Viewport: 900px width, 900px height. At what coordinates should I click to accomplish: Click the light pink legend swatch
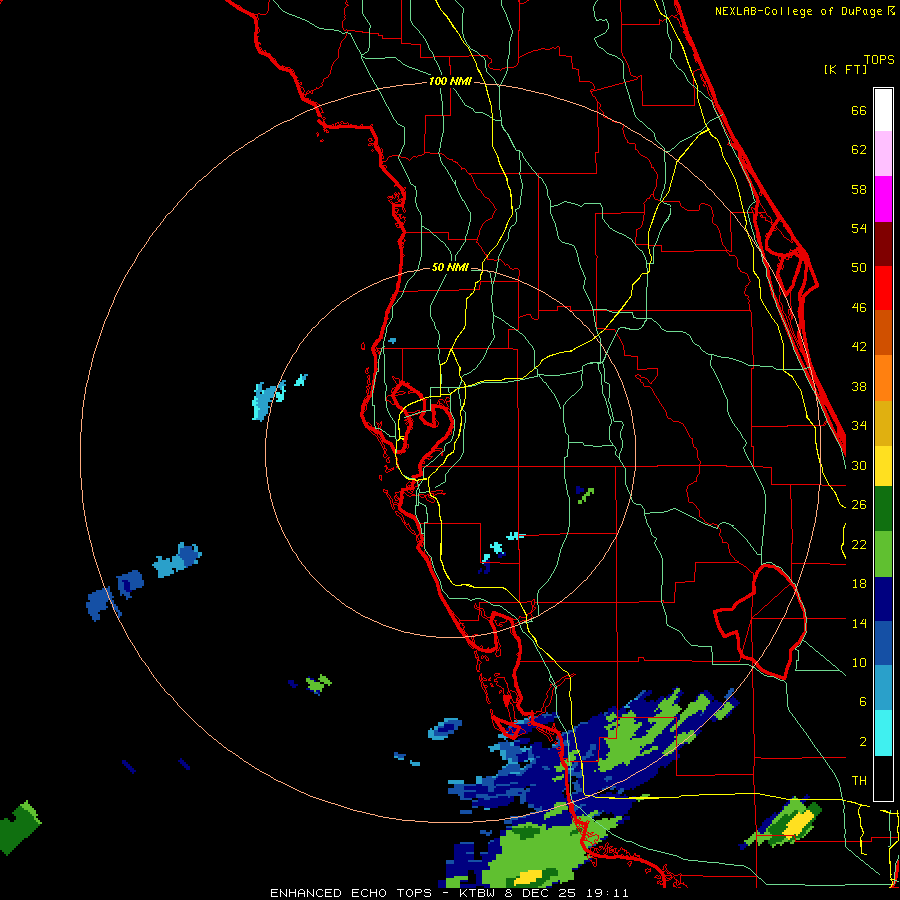coord(883,154)
